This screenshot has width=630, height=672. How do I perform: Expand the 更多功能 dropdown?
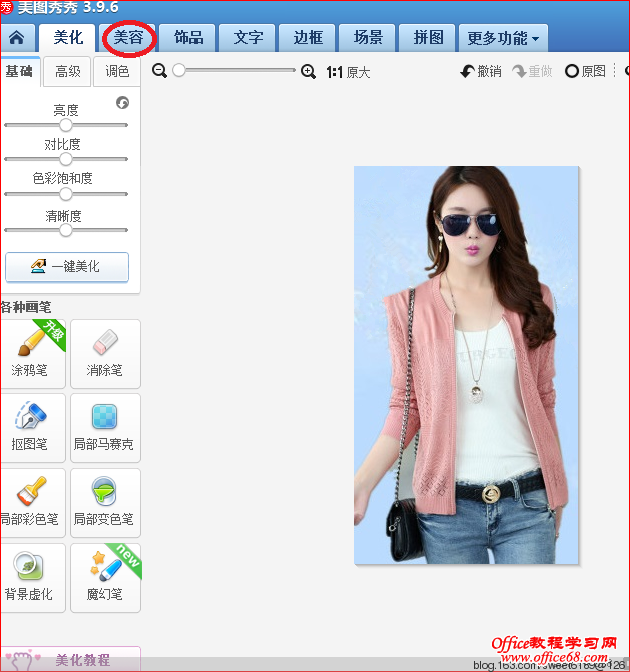[503, 38]
